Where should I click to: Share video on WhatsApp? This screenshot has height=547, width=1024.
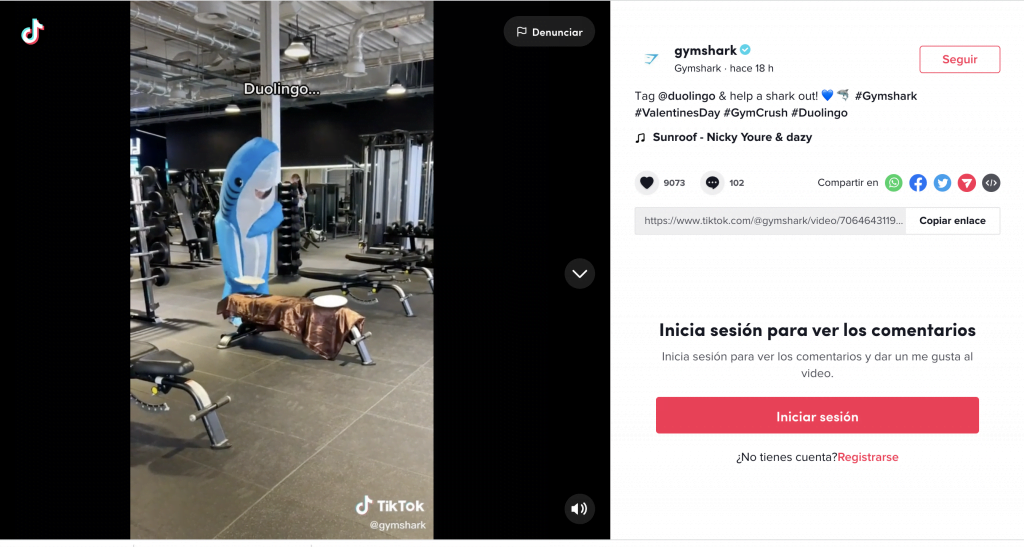893,183
